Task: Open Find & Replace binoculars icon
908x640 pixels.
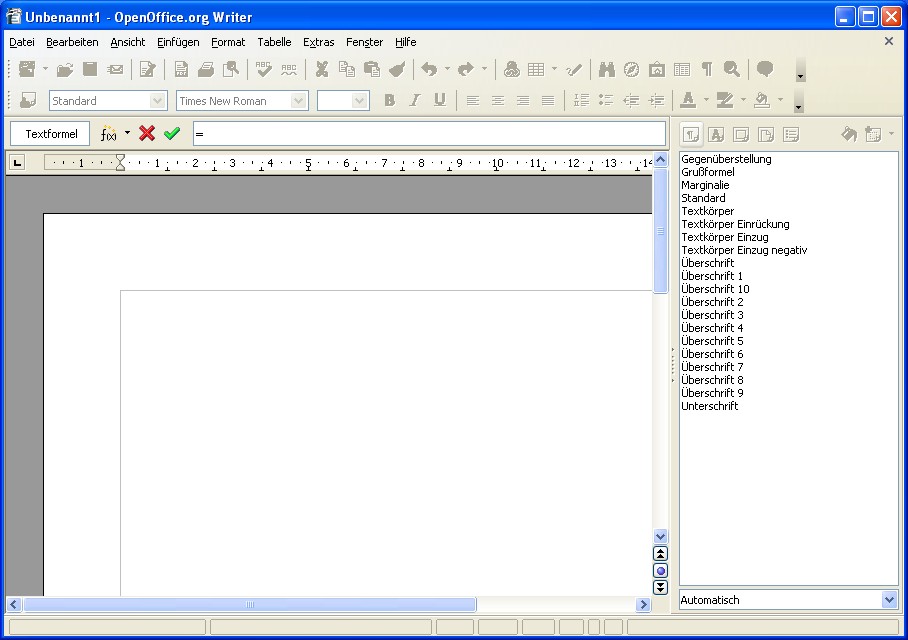Action: [x=606, y=70]
